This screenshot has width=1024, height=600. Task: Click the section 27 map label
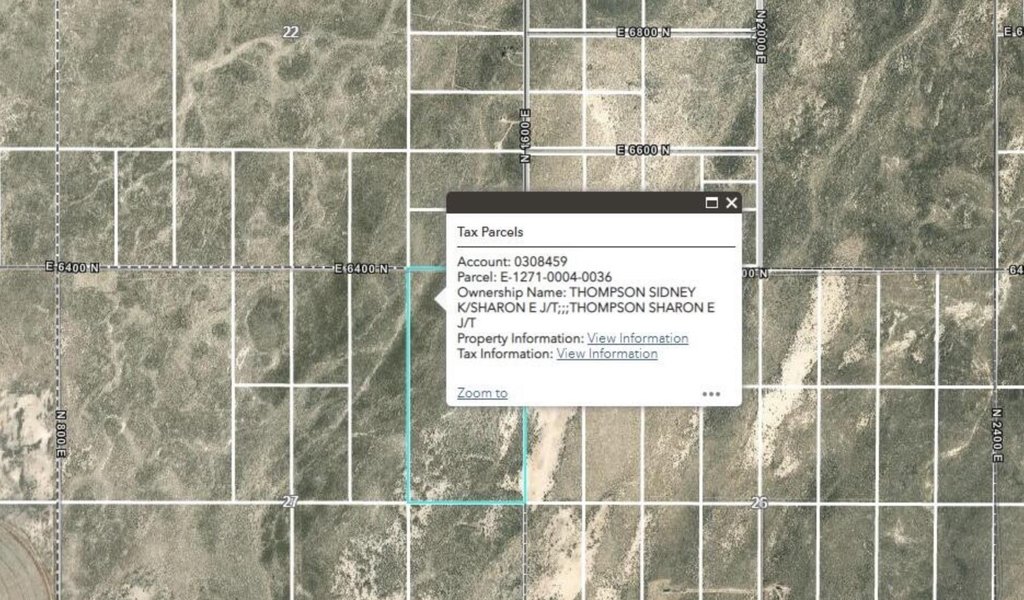tap(291, 501)
